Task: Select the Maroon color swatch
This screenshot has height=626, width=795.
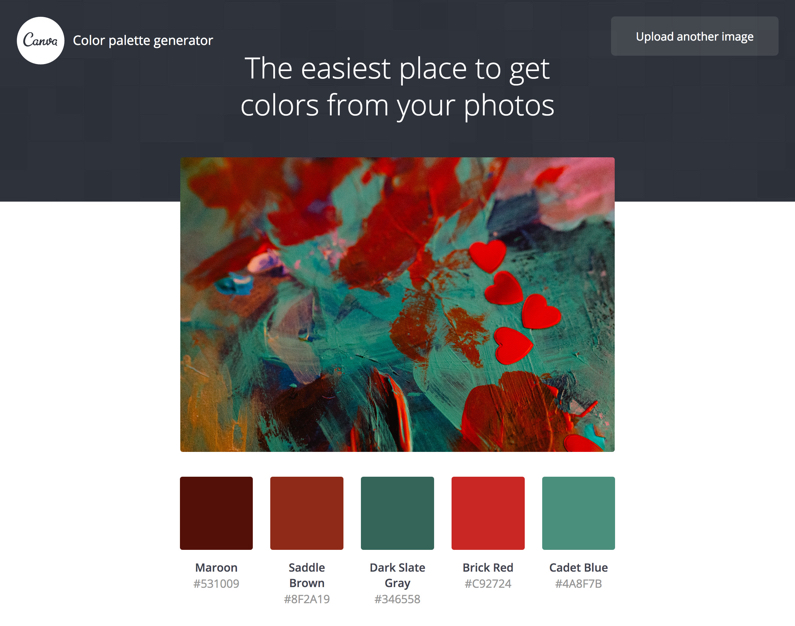Action: pyautogui.click(x=216, y=513)
